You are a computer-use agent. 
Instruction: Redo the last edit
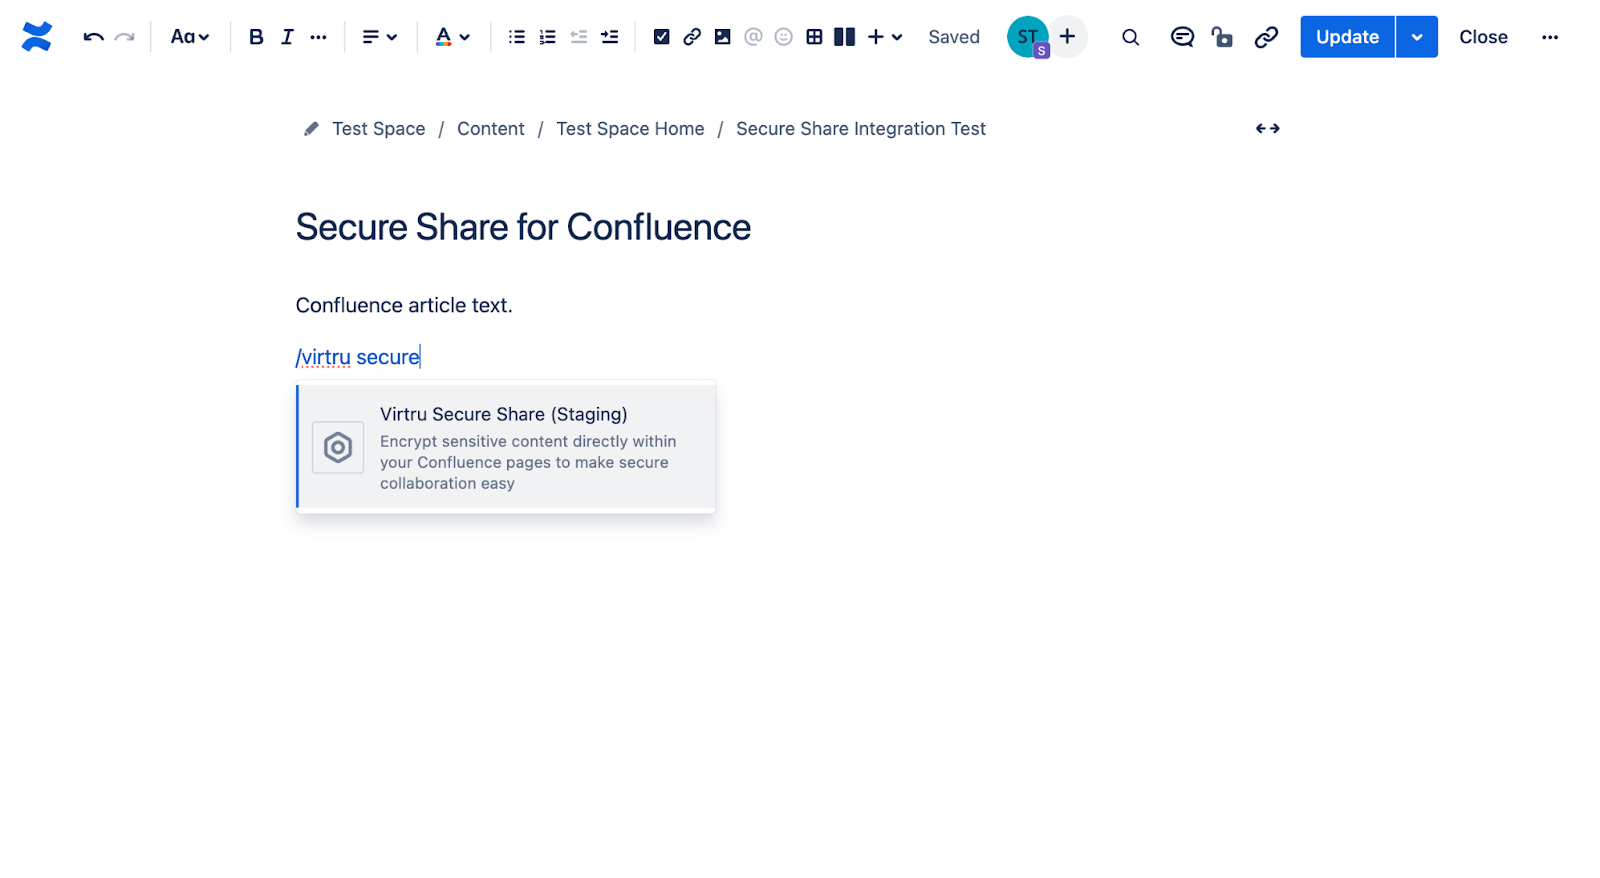point(124,37)
